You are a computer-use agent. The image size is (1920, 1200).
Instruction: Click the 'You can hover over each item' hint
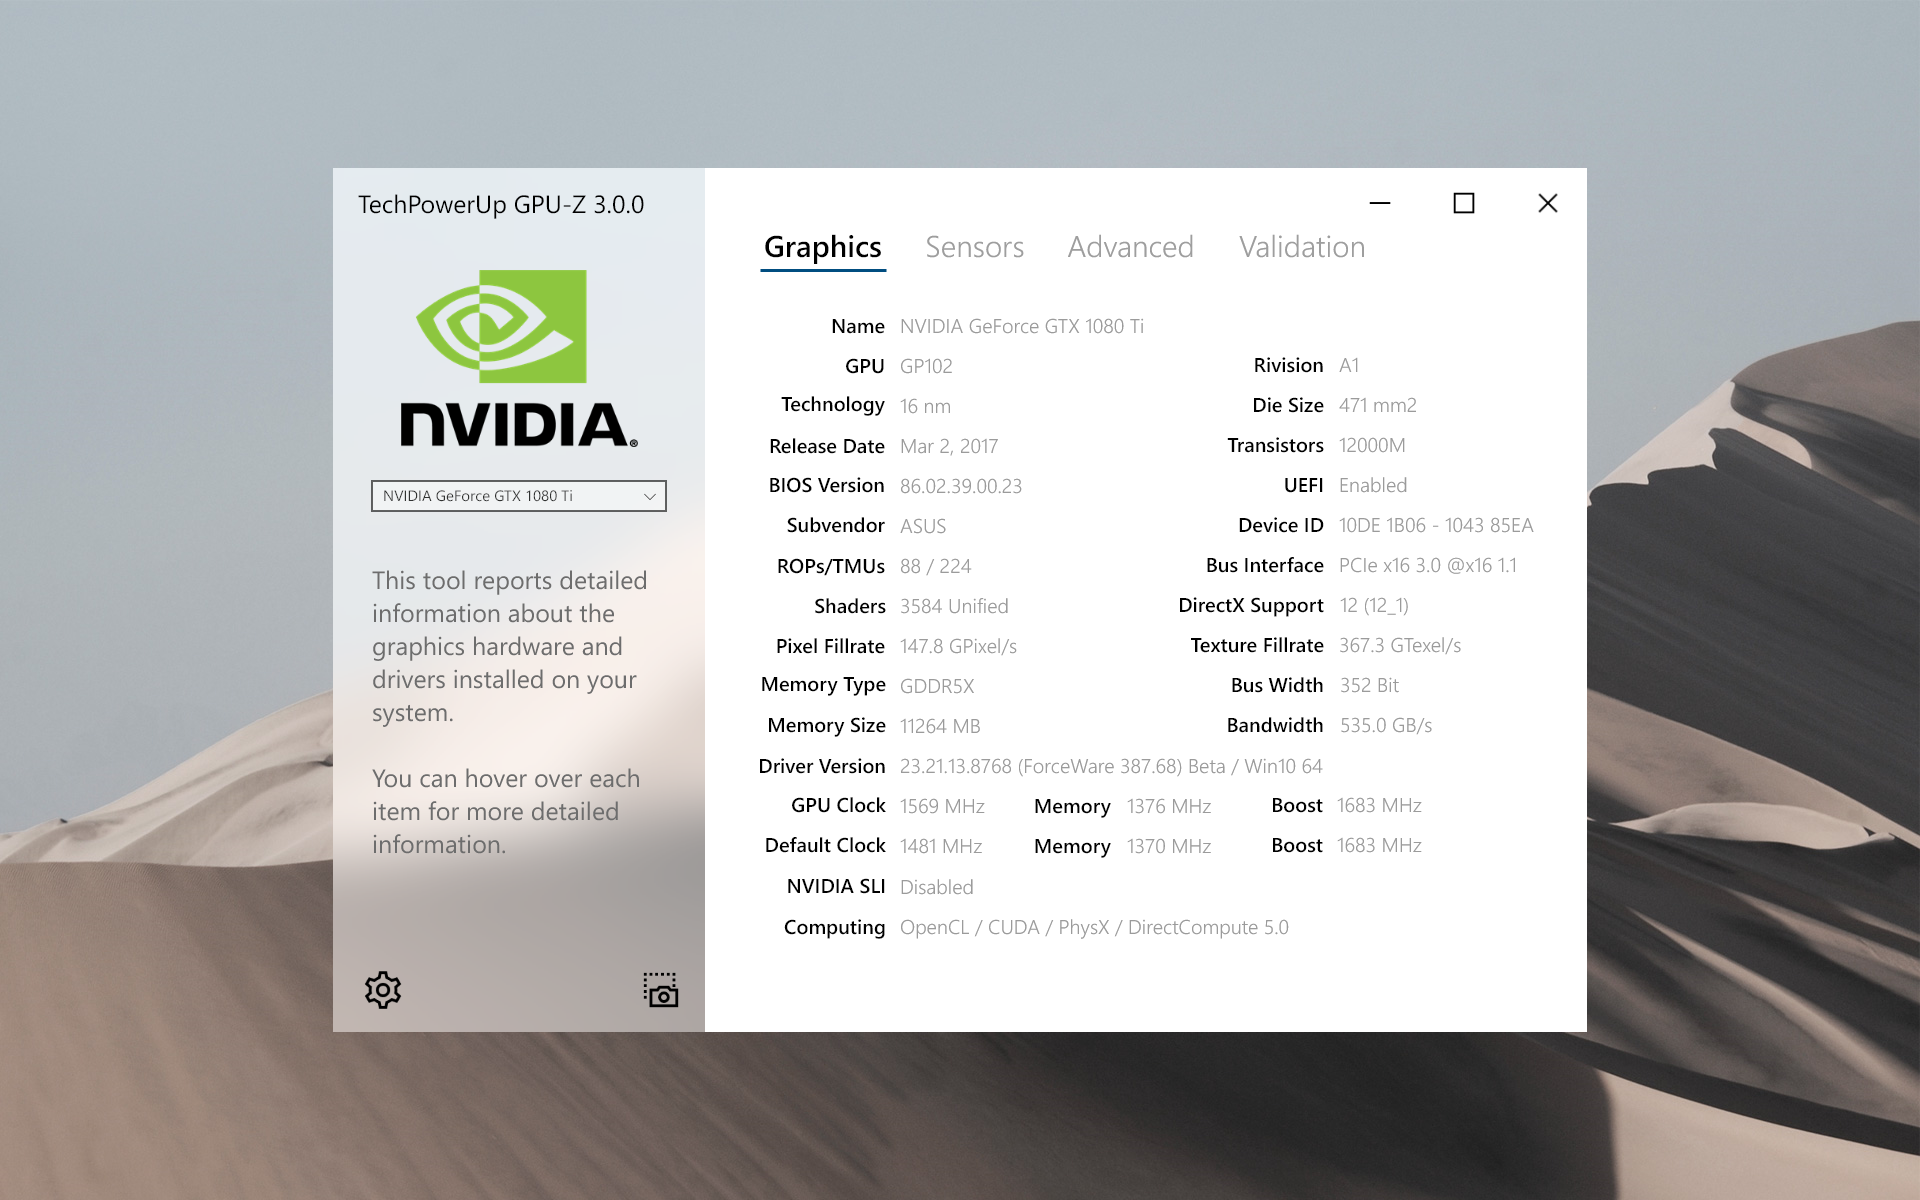coord(506,811)
